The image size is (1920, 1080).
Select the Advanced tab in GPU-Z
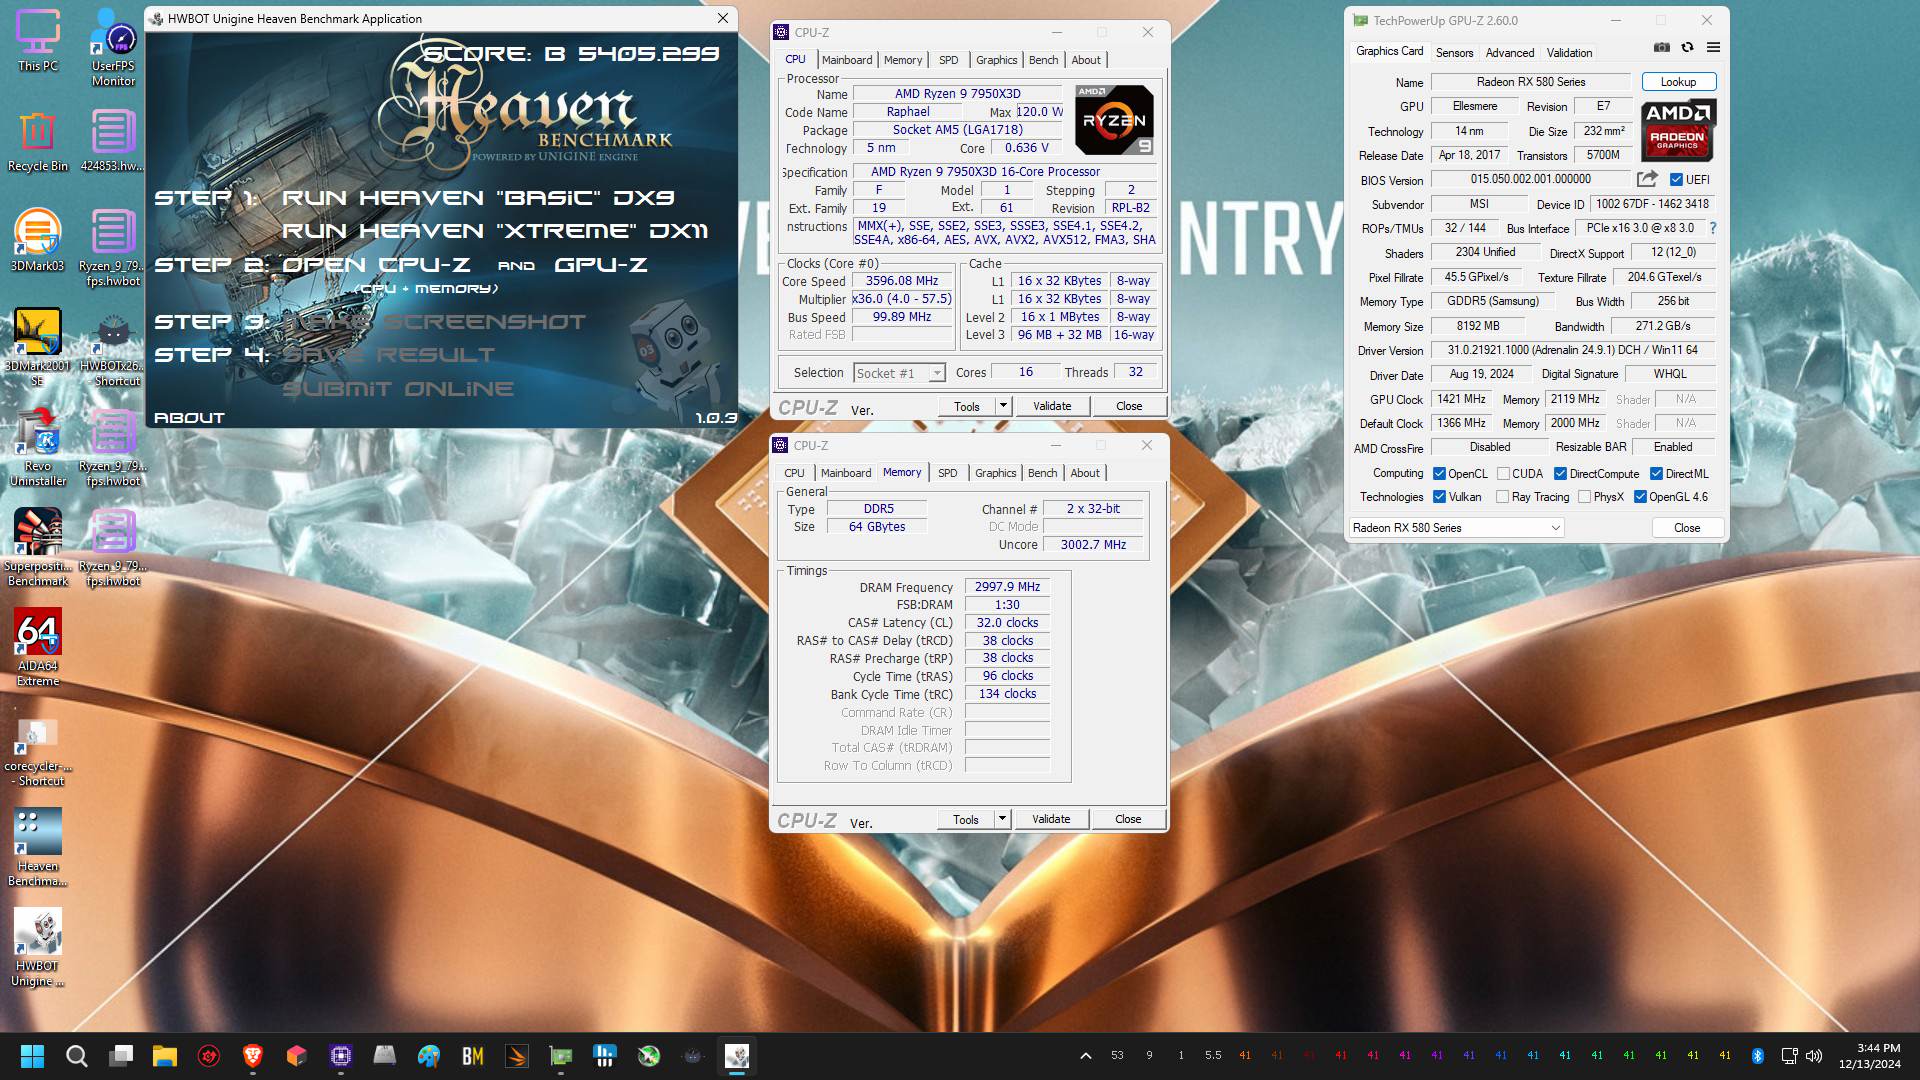[1509, 53]
